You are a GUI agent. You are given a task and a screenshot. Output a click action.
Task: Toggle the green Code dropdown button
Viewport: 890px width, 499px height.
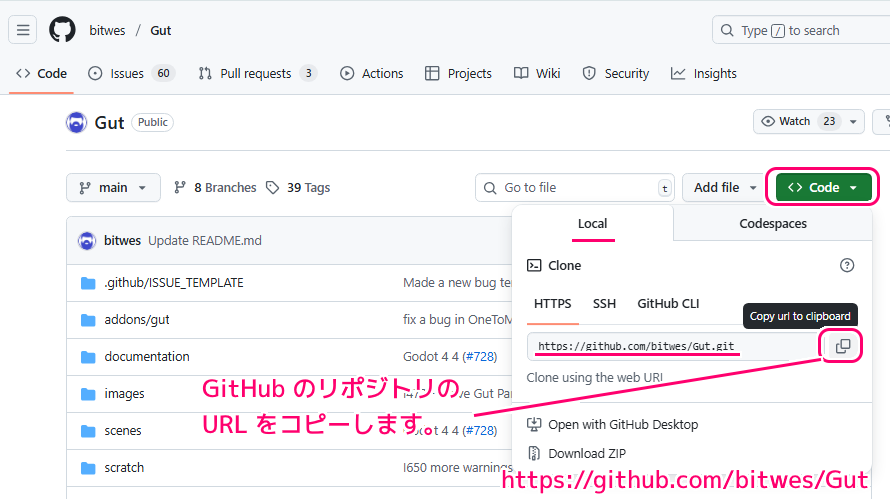tap(823, 187)
